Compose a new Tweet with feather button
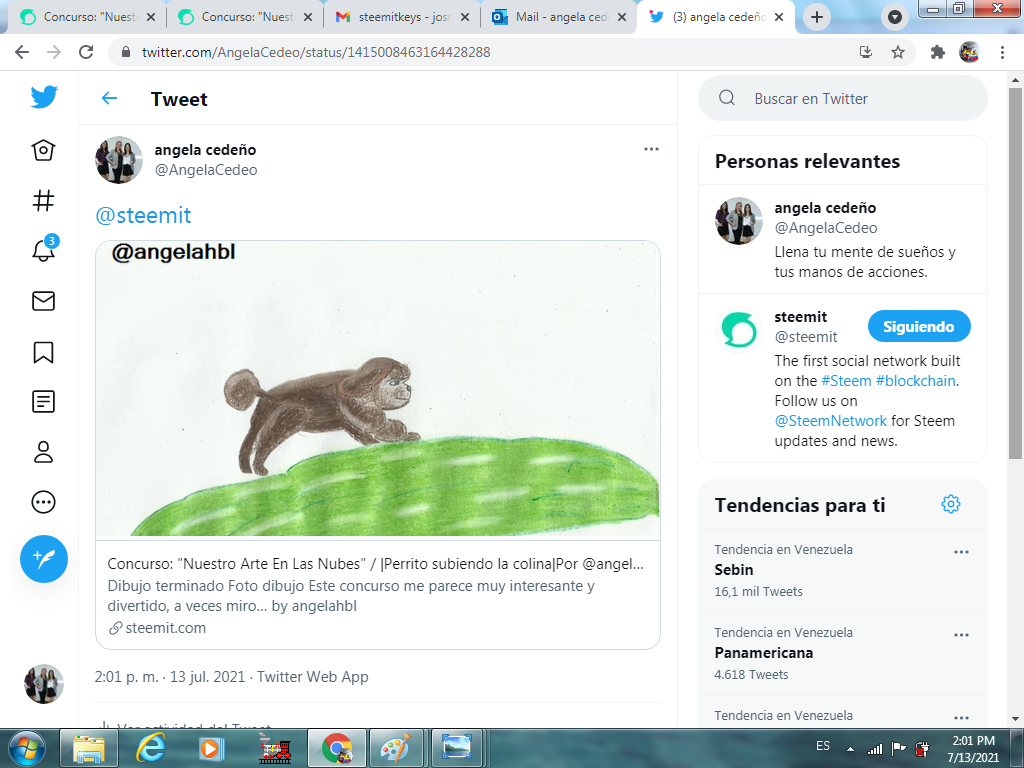Viewport: 1024px width, 768px height. (44, 559)
